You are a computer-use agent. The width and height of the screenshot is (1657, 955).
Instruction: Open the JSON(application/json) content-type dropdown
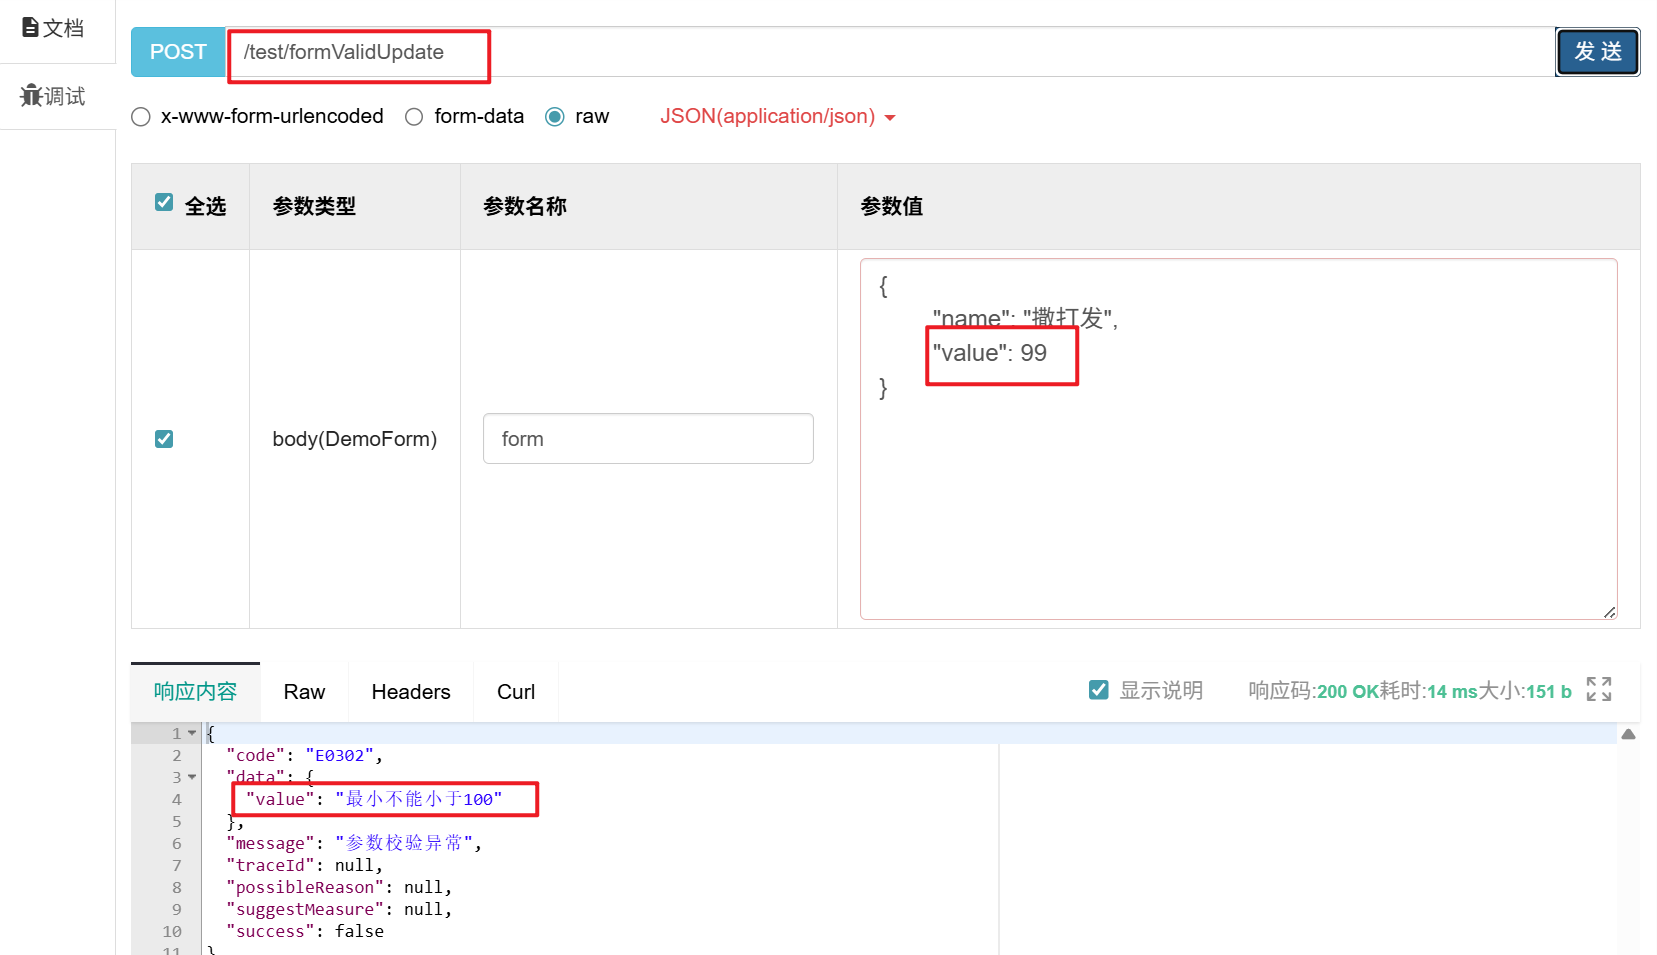pos(778,116)
